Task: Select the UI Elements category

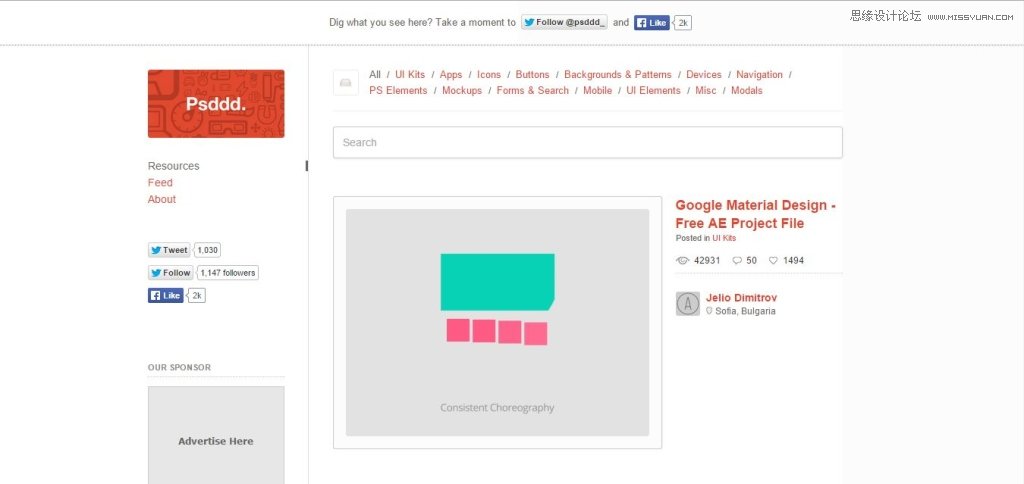Action: tap(654, 91)
